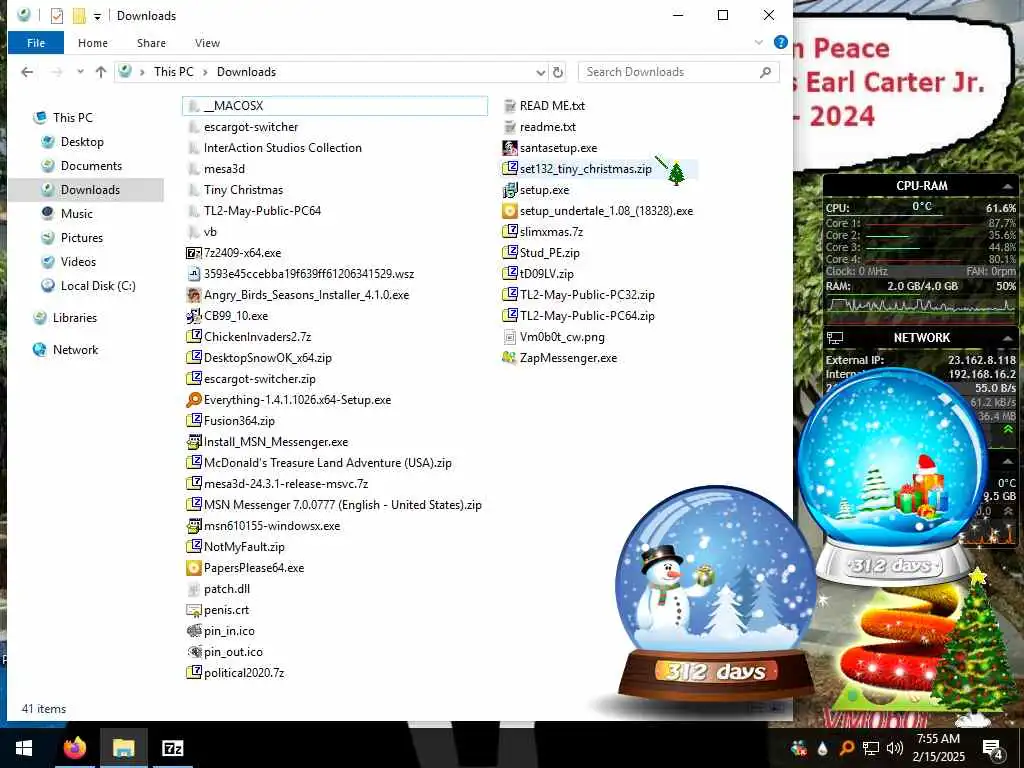
Task: Select the CB99_10.exe icon
Action: [x=194, y=316]
